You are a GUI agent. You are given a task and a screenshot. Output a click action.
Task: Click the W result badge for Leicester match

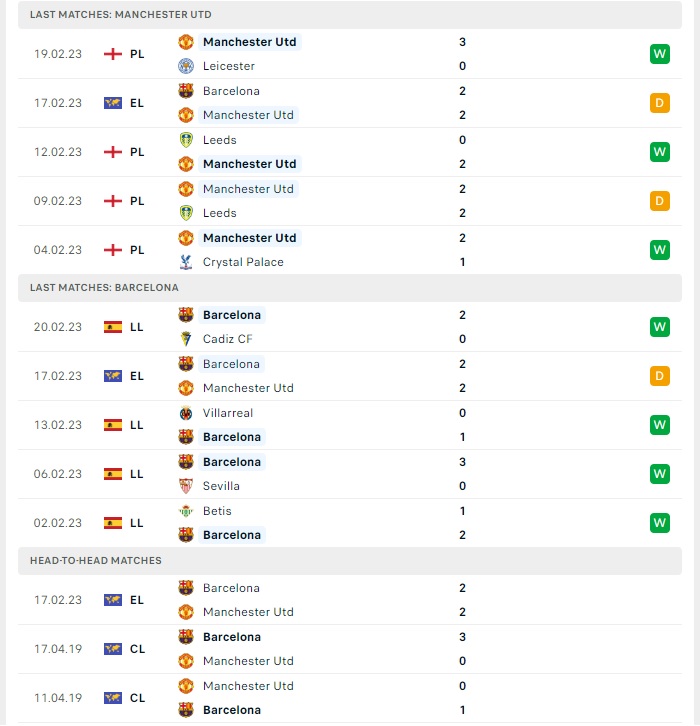660,54
